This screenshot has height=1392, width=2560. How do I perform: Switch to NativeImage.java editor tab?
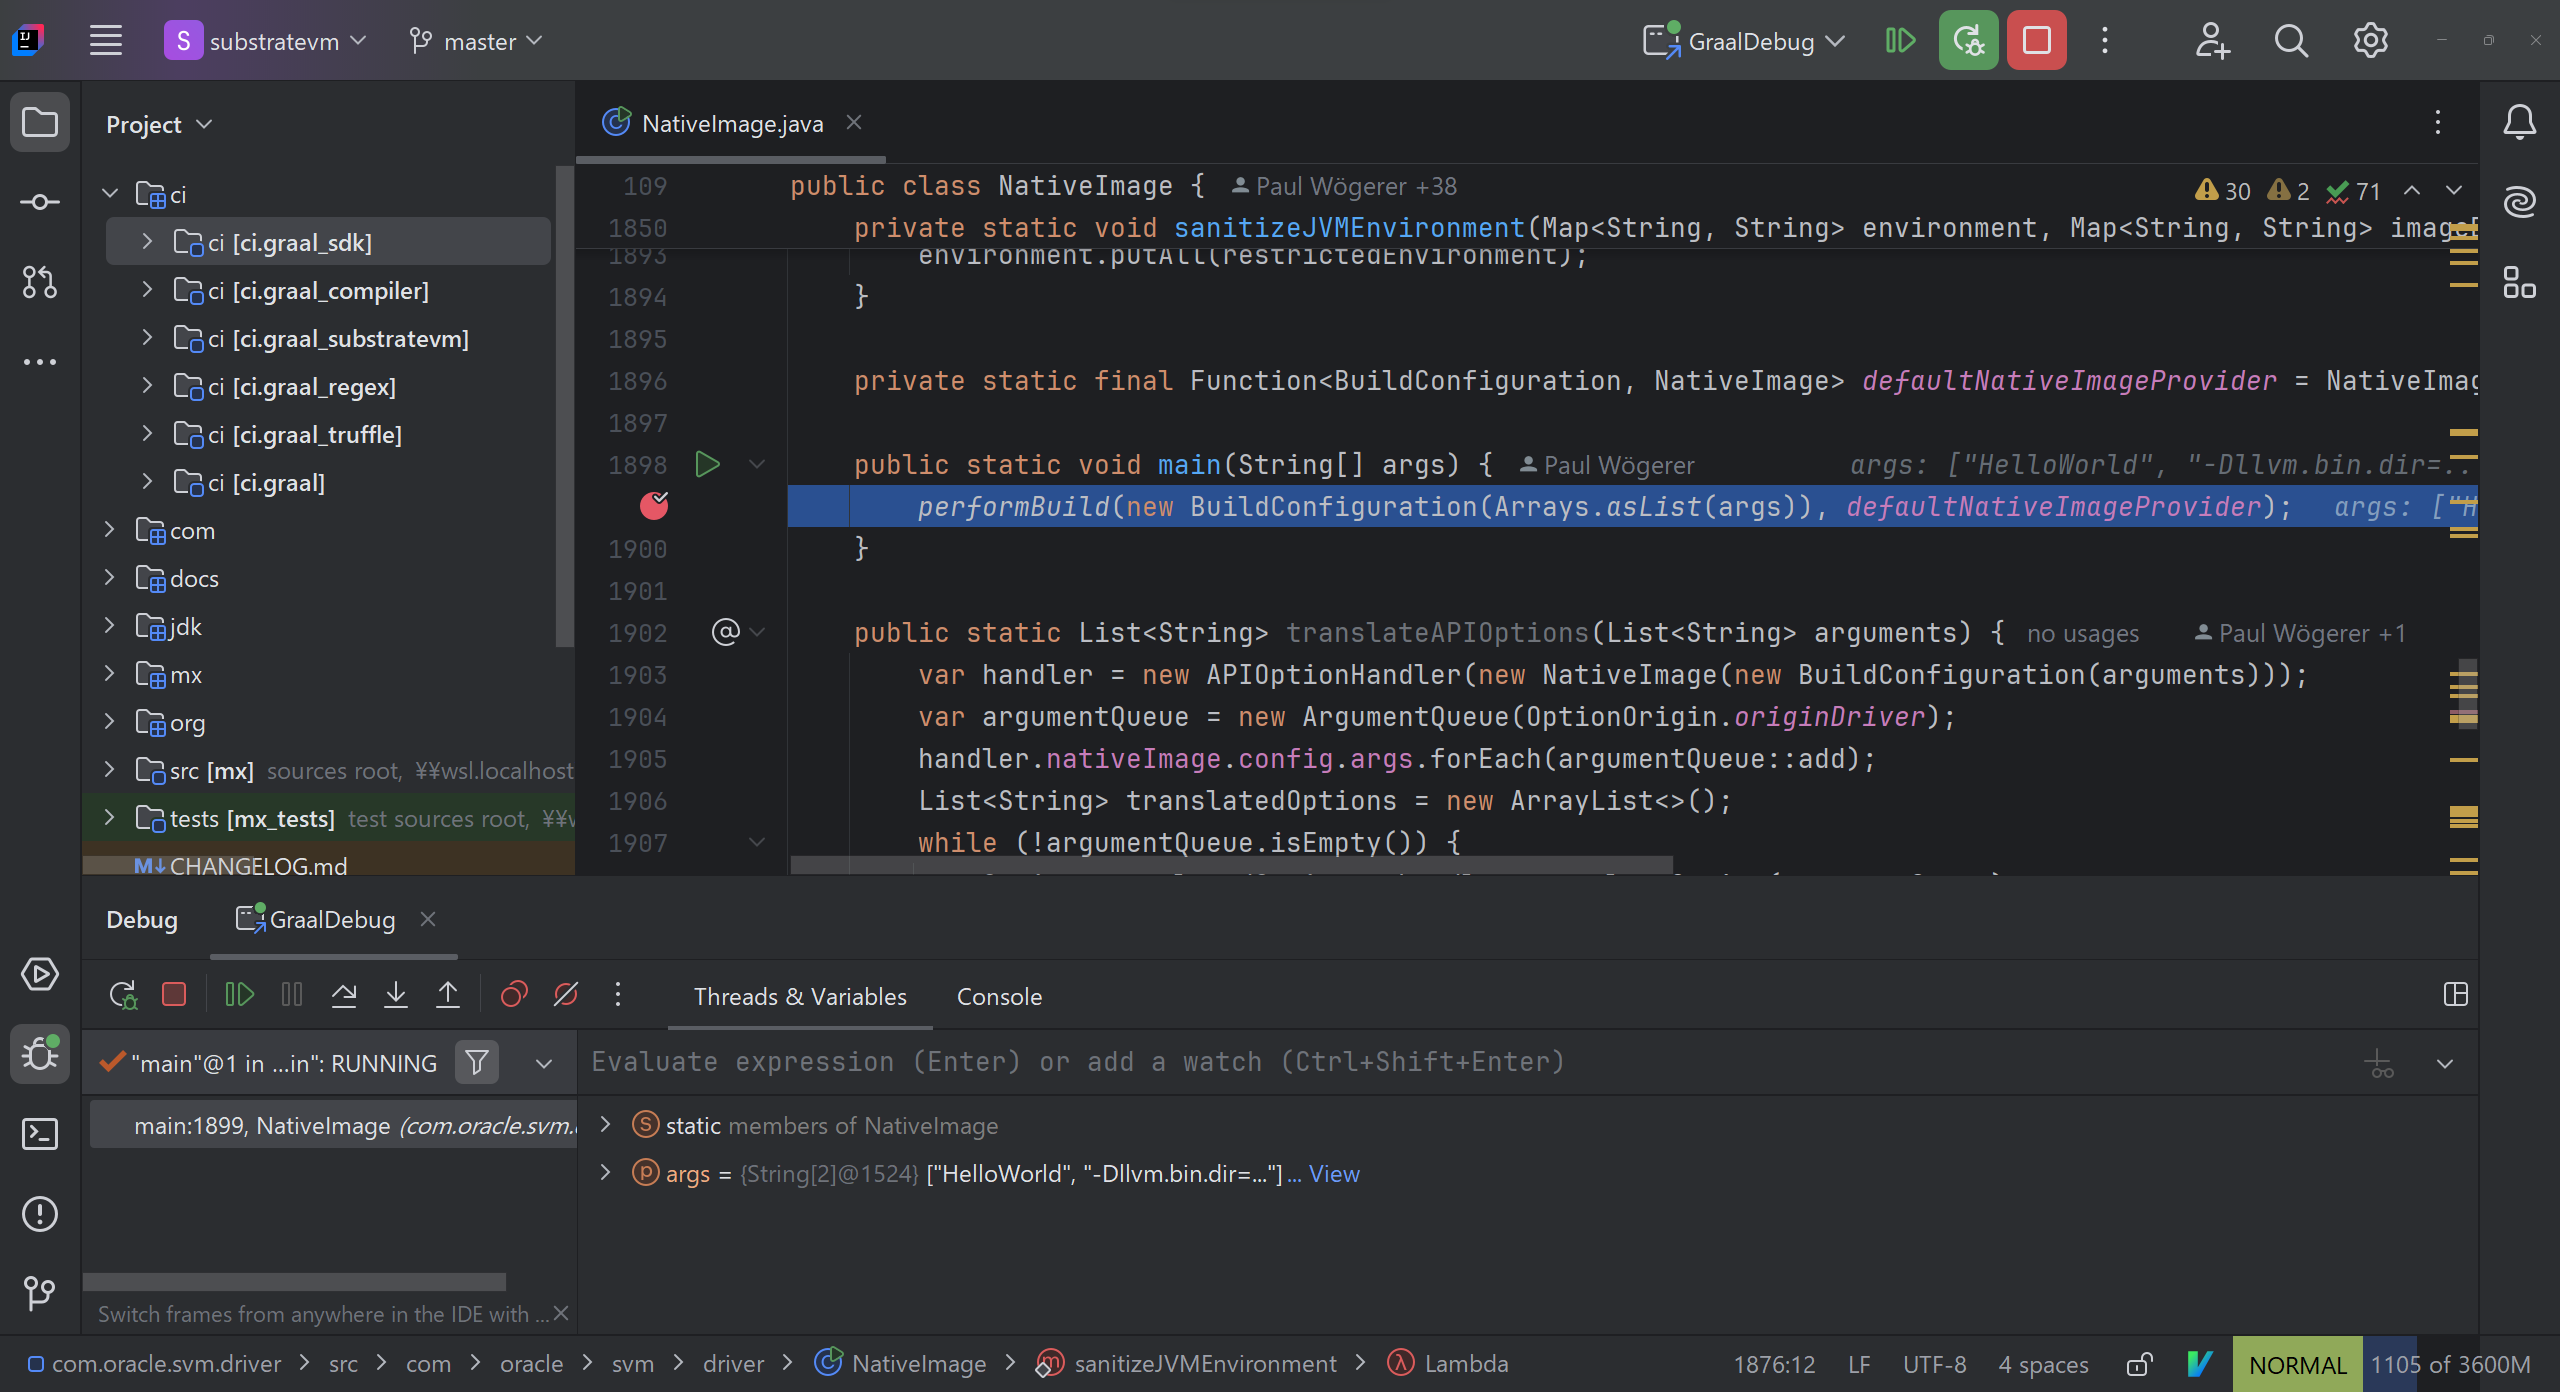coord(733,124)
